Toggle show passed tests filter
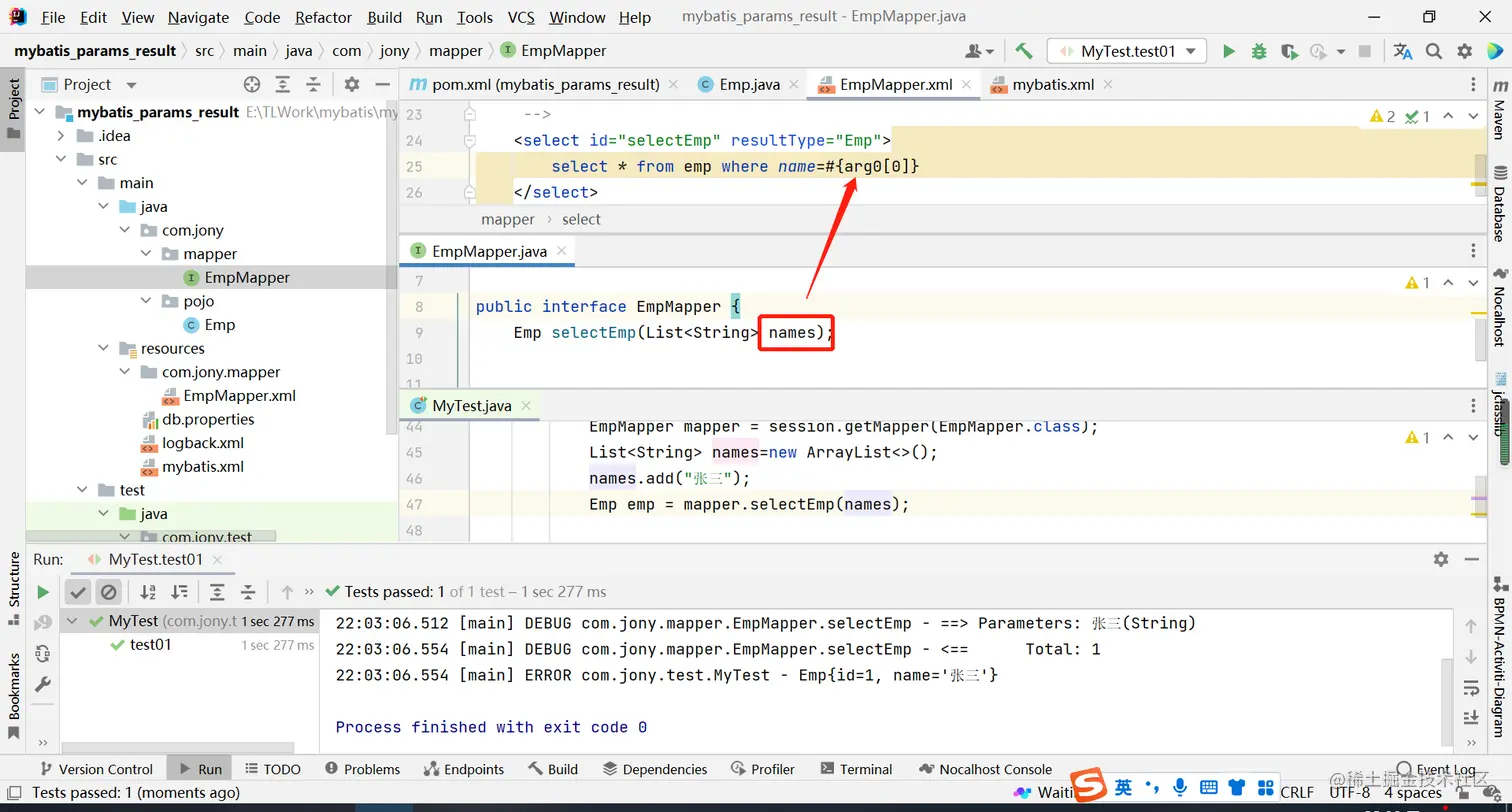Screen dimensions: 1512x812 pyautogui.click(x=78, y=592)
